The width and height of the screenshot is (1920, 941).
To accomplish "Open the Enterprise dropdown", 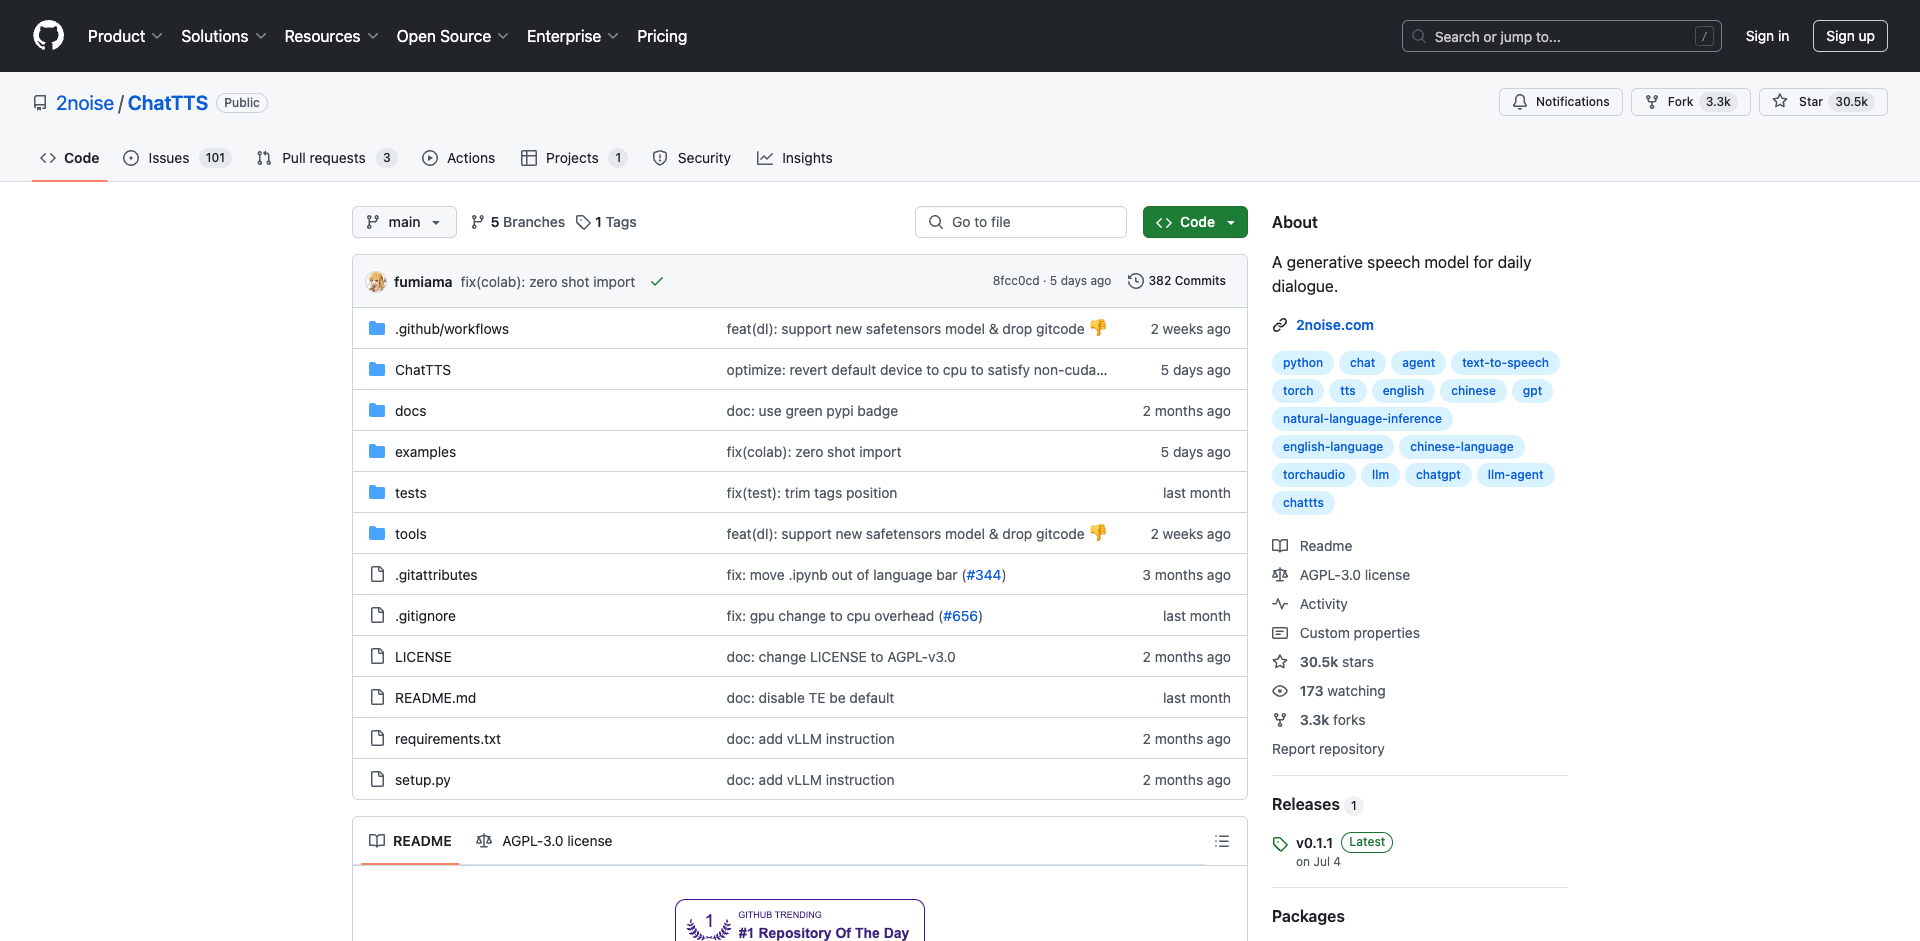I will 573,36.
